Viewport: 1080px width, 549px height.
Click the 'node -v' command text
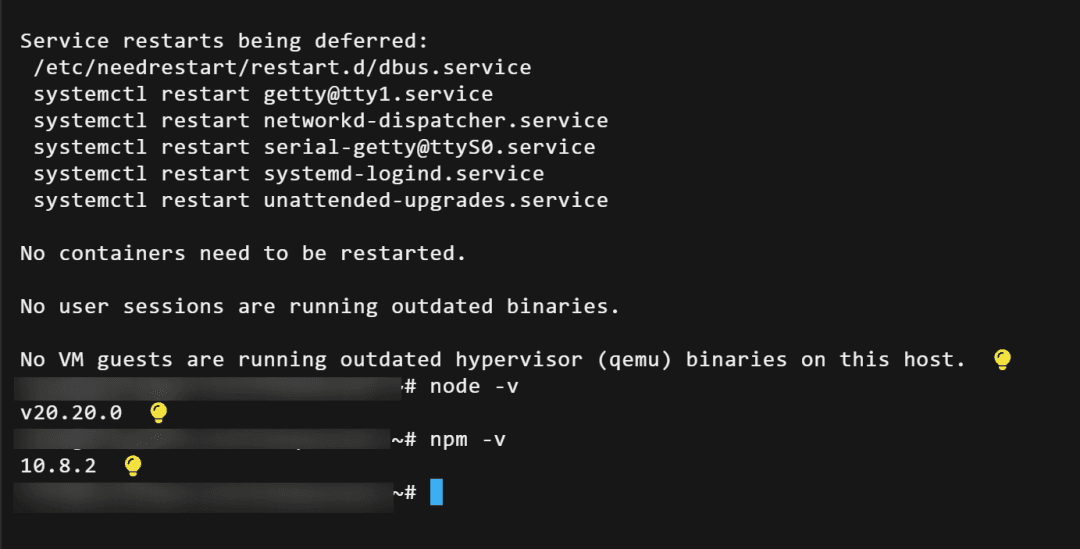[x=474, y=386]
